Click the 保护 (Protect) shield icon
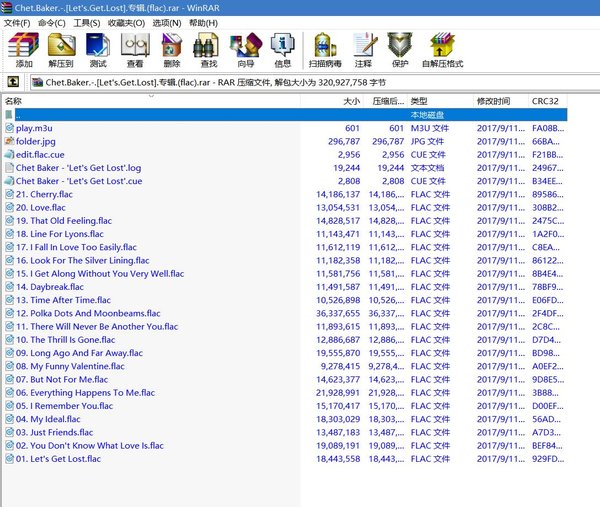Screen dimensions: 600x507 (x=401, y=49)
